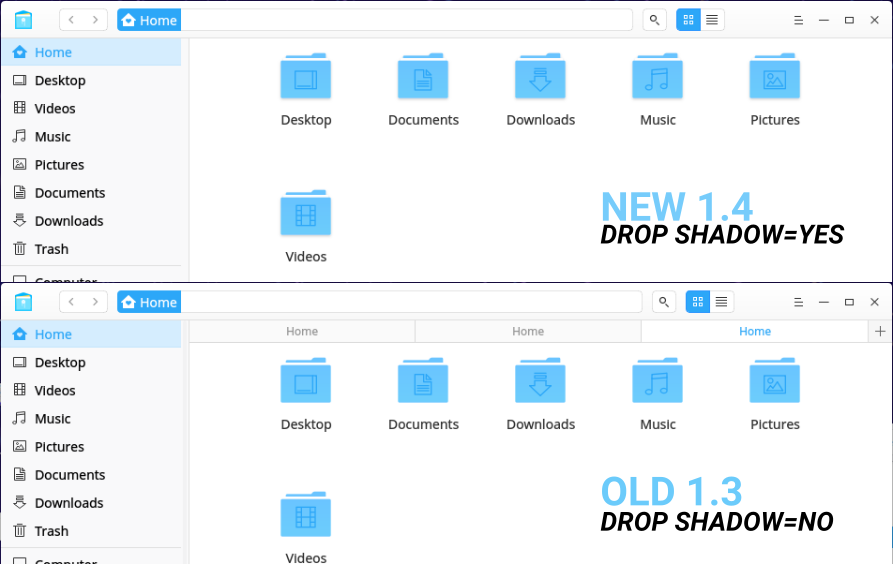Select Pictures in bottom window sidebar
Viewport: 893px width, 564px height.
click(x=91, y=447)
